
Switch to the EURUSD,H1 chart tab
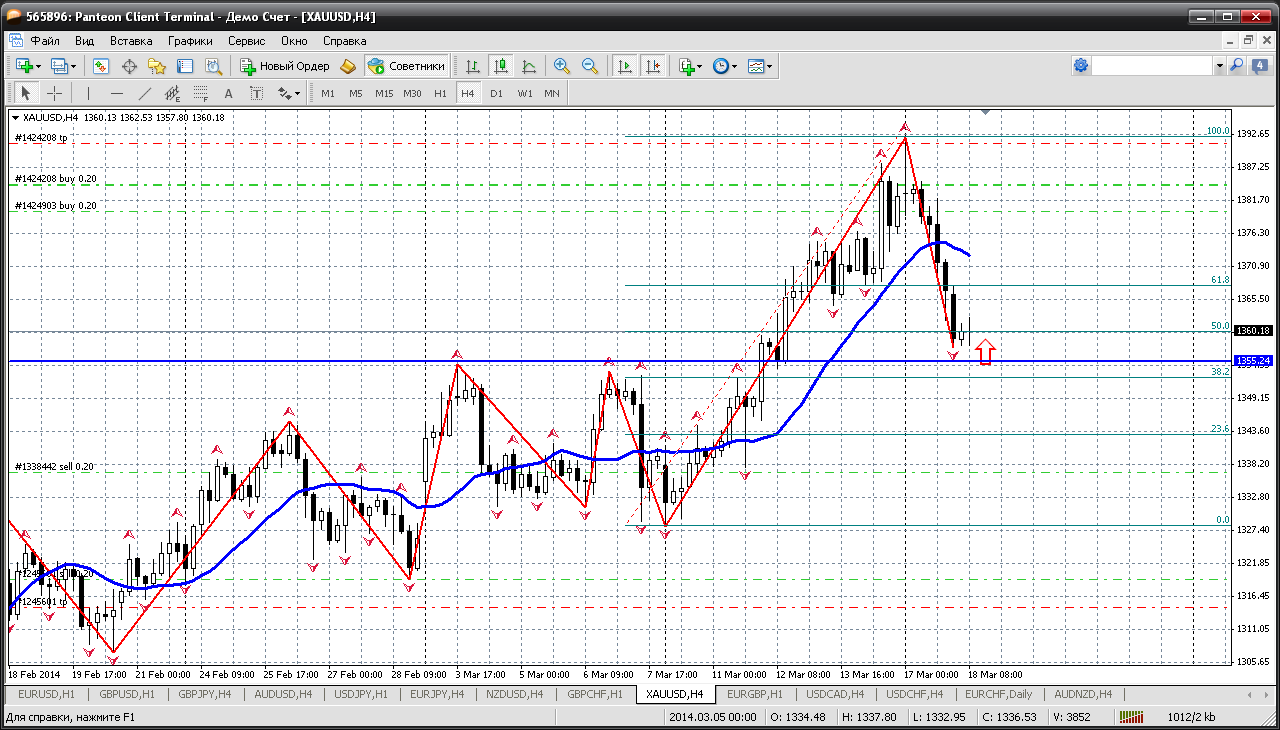pos(46,694)
